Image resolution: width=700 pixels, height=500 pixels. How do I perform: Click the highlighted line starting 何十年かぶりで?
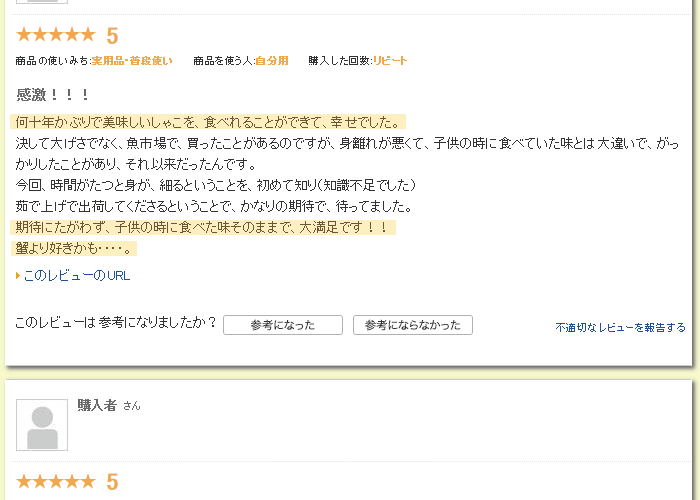pyautogui.click(x=208, y=122)
